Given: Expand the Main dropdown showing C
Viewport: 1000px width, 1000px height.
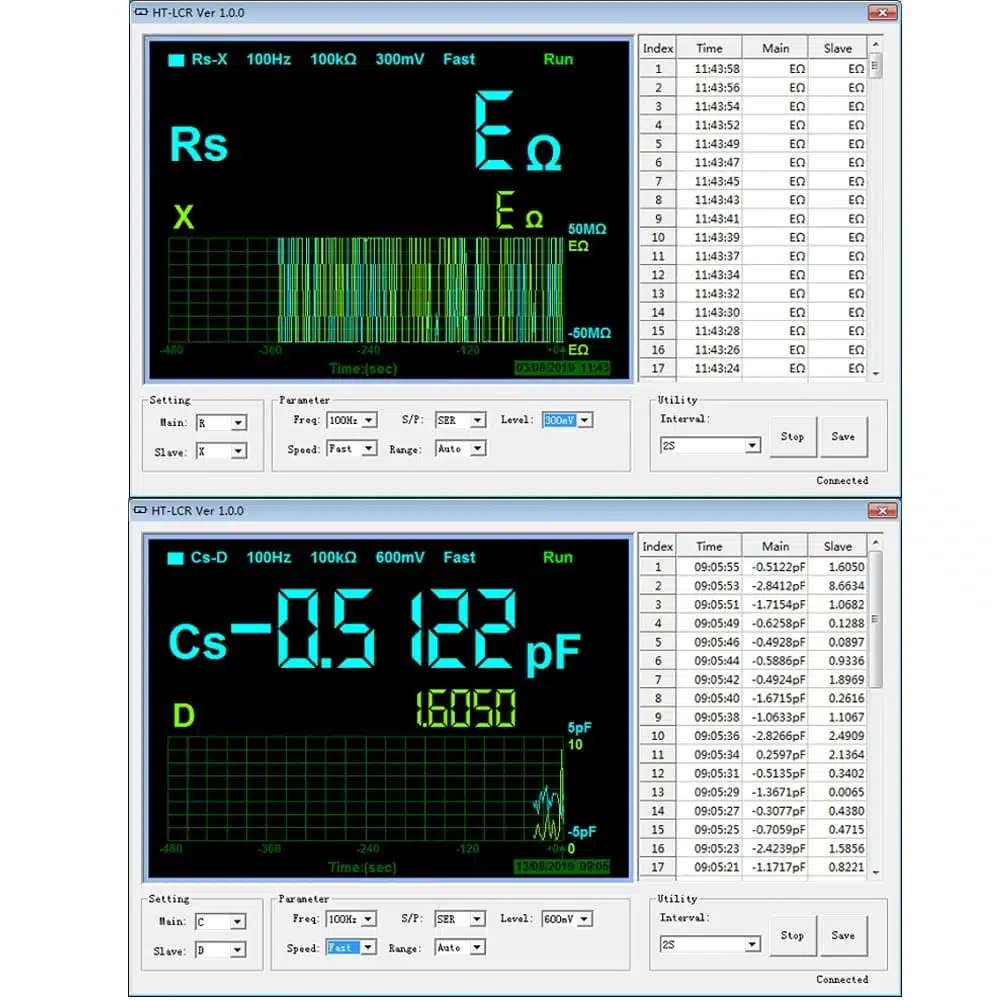Looking at the screenshot, I should (x=238, y=922).
